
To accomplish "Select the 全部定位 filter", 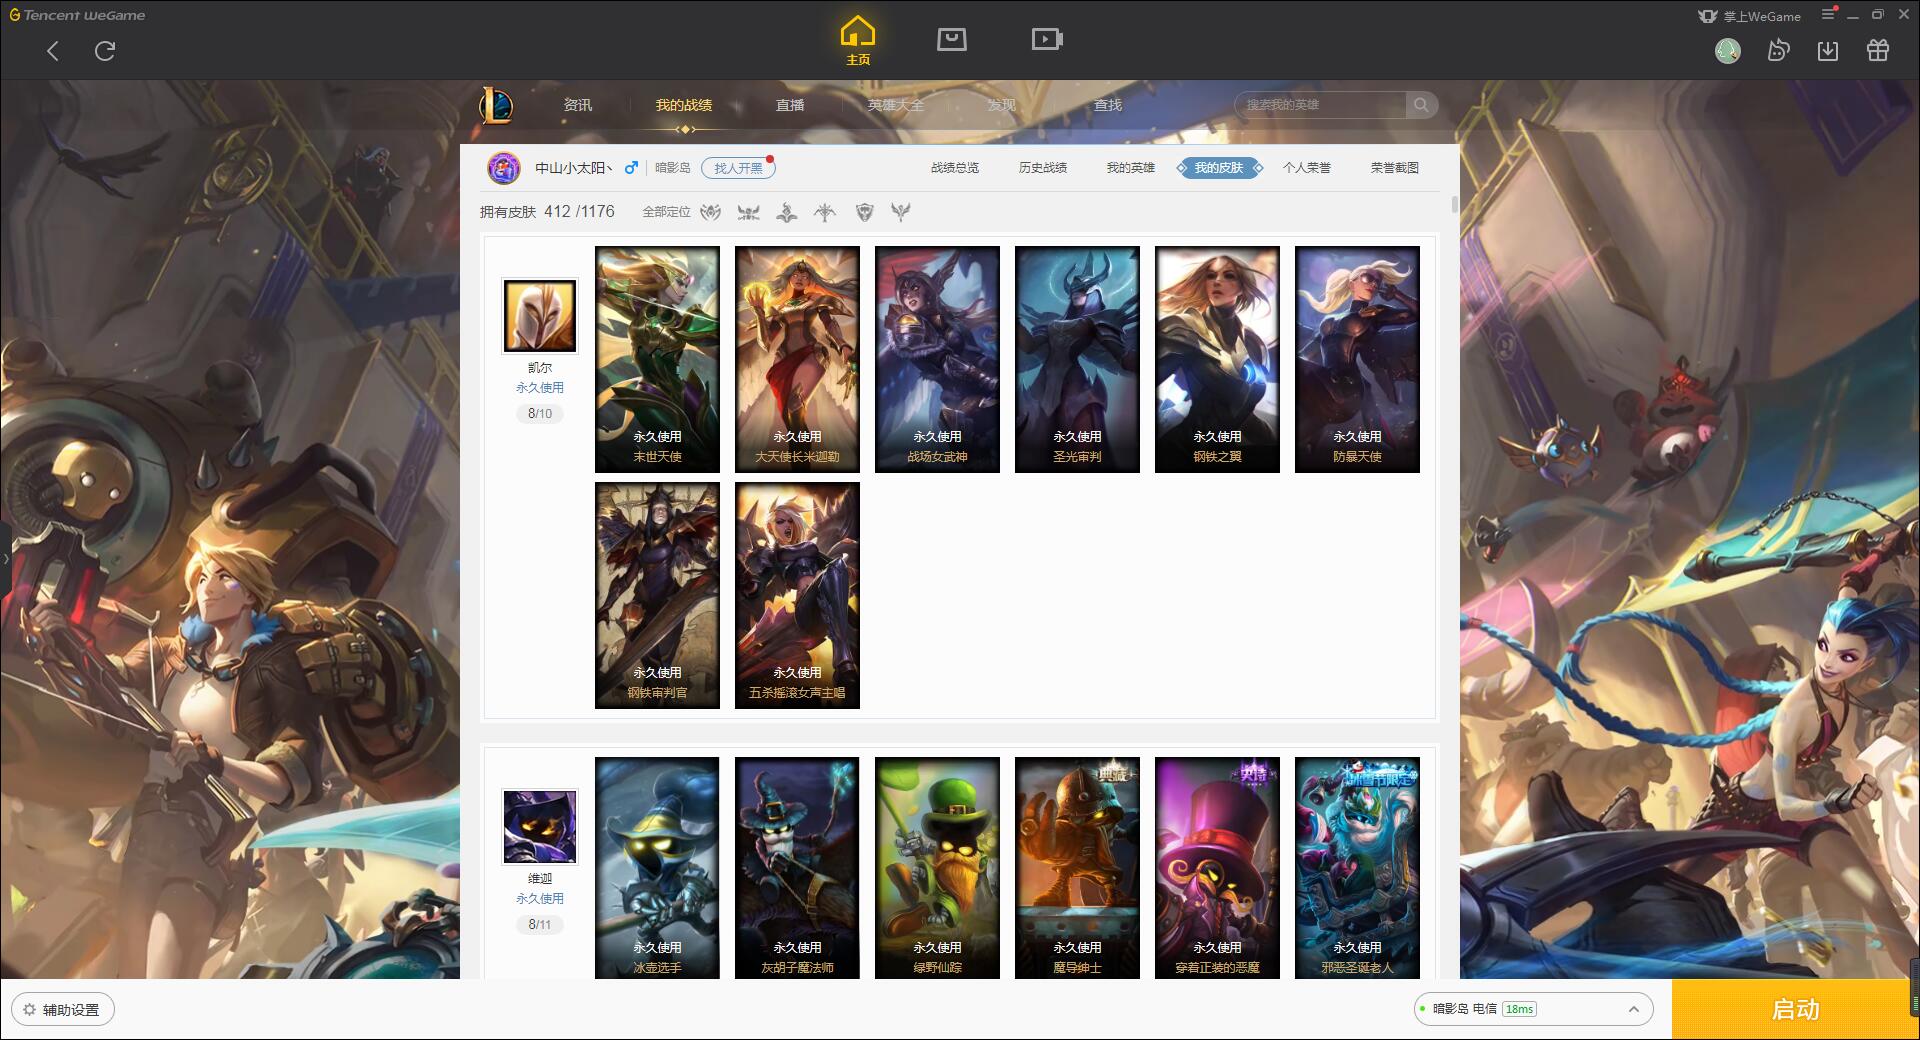I will [x=666, y=212].
